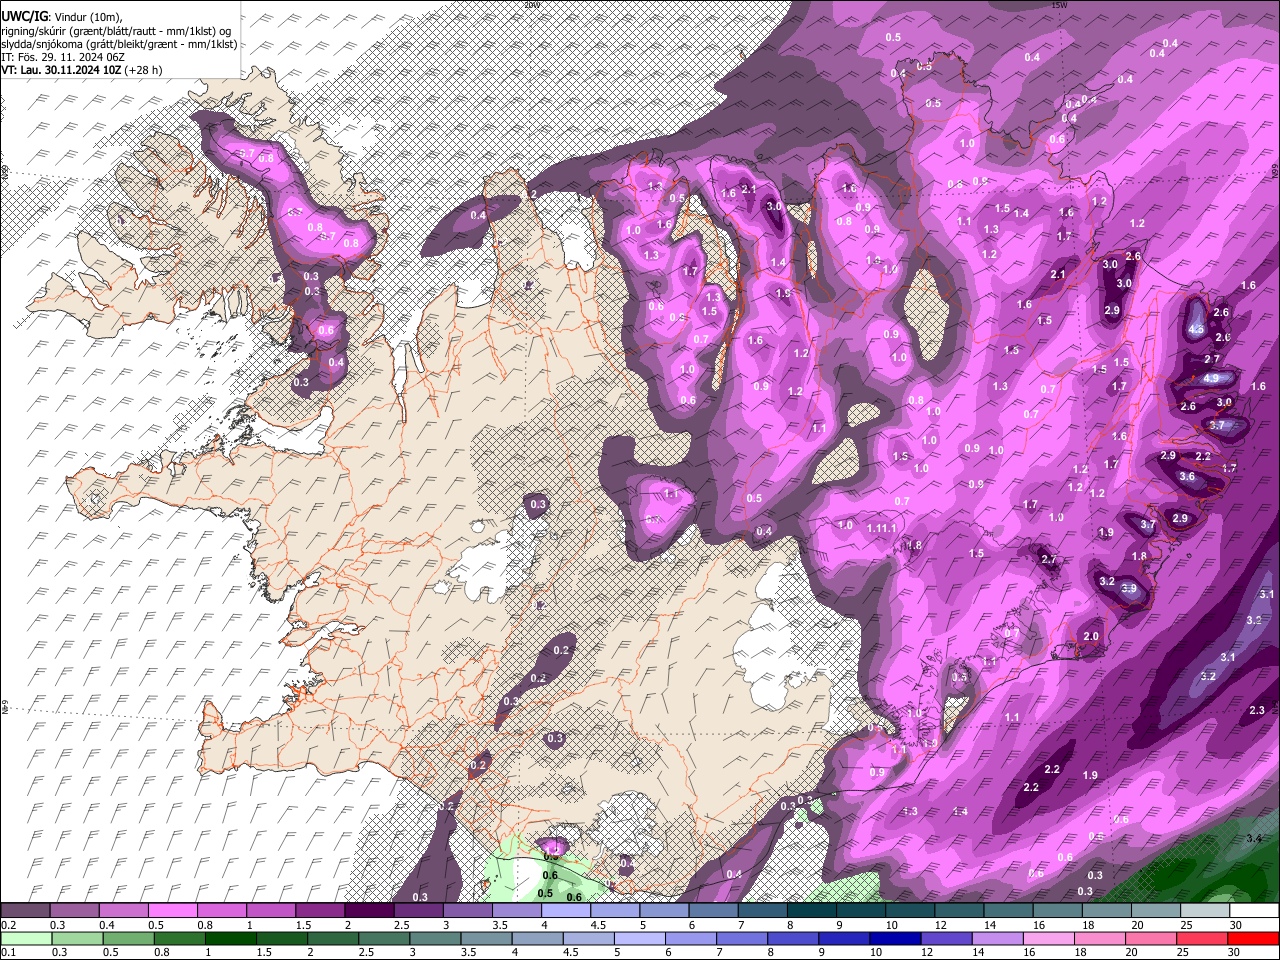This screenshot has width=1280, height=960.
Task: Click the "VT: Lau. 30.11.2024 10Z" valid time
Action: [61, 70]
